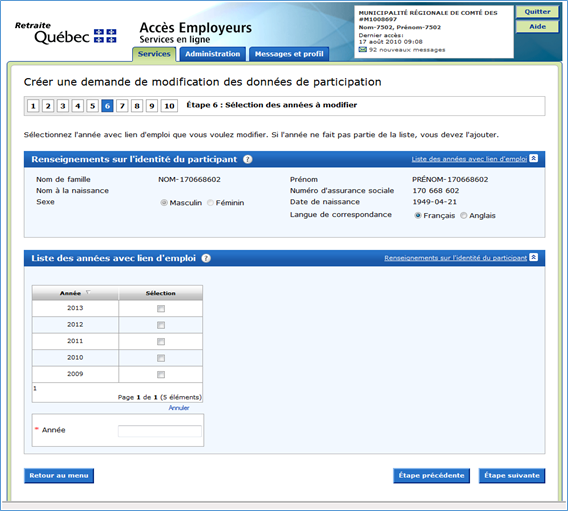Image resolution: width=568 pixels, height=511 pixels.
Task: Open Aide help button
Action: pos(537,26)
